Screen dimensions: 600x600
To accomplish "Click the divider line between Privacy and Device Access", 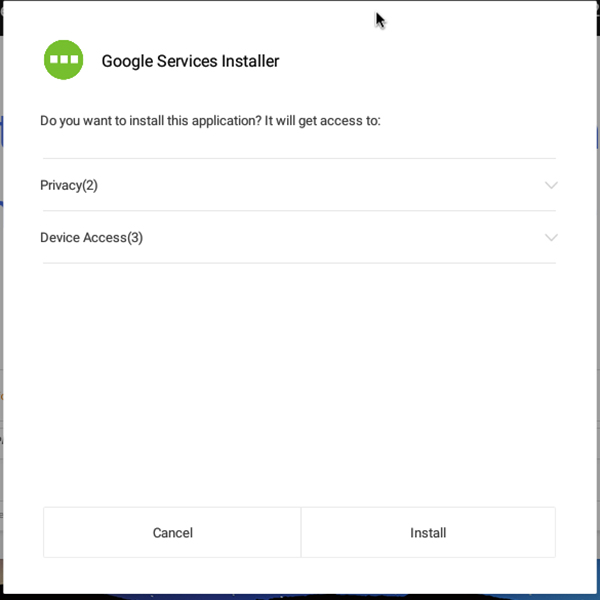I will (x=299, y=210).
